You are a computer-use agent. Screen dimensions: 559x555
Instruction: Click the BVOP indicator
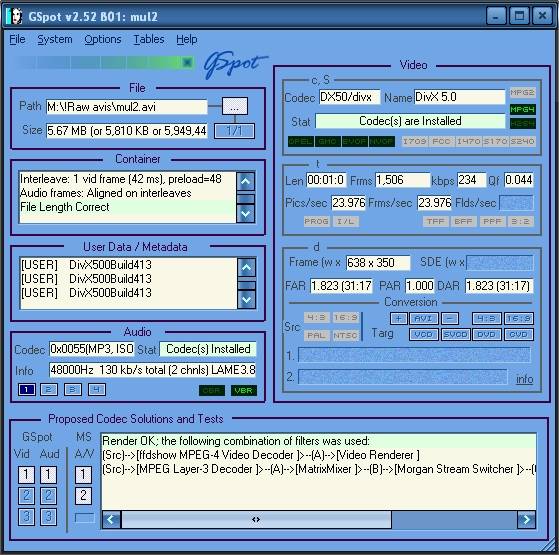(355, 142)
